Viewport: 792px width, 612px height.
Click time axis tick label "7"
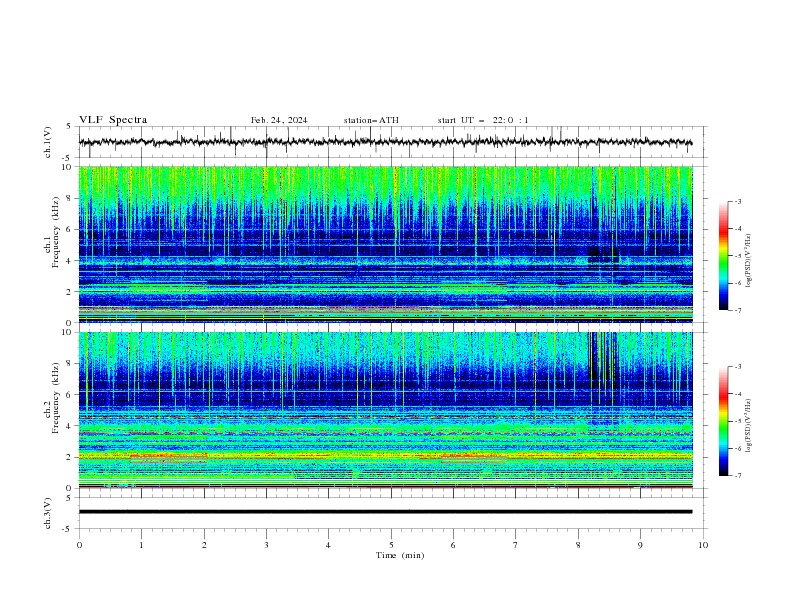(516, 545)
